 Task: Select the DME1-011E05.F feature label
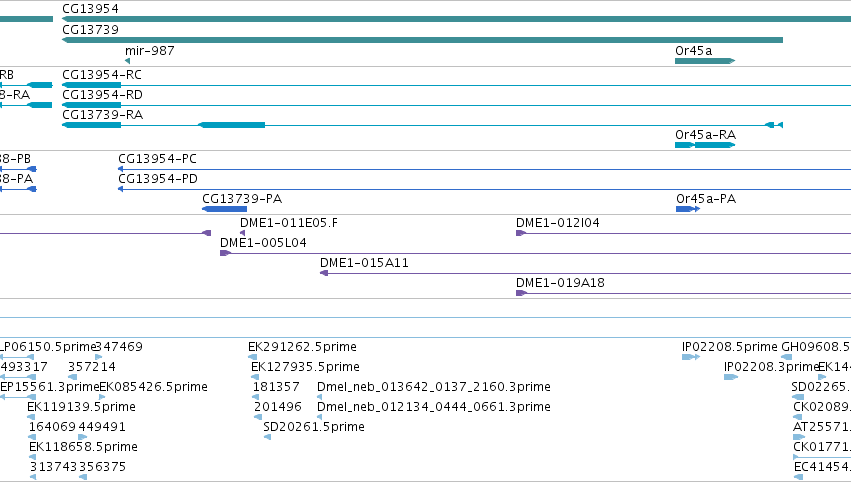pos(289,223)
